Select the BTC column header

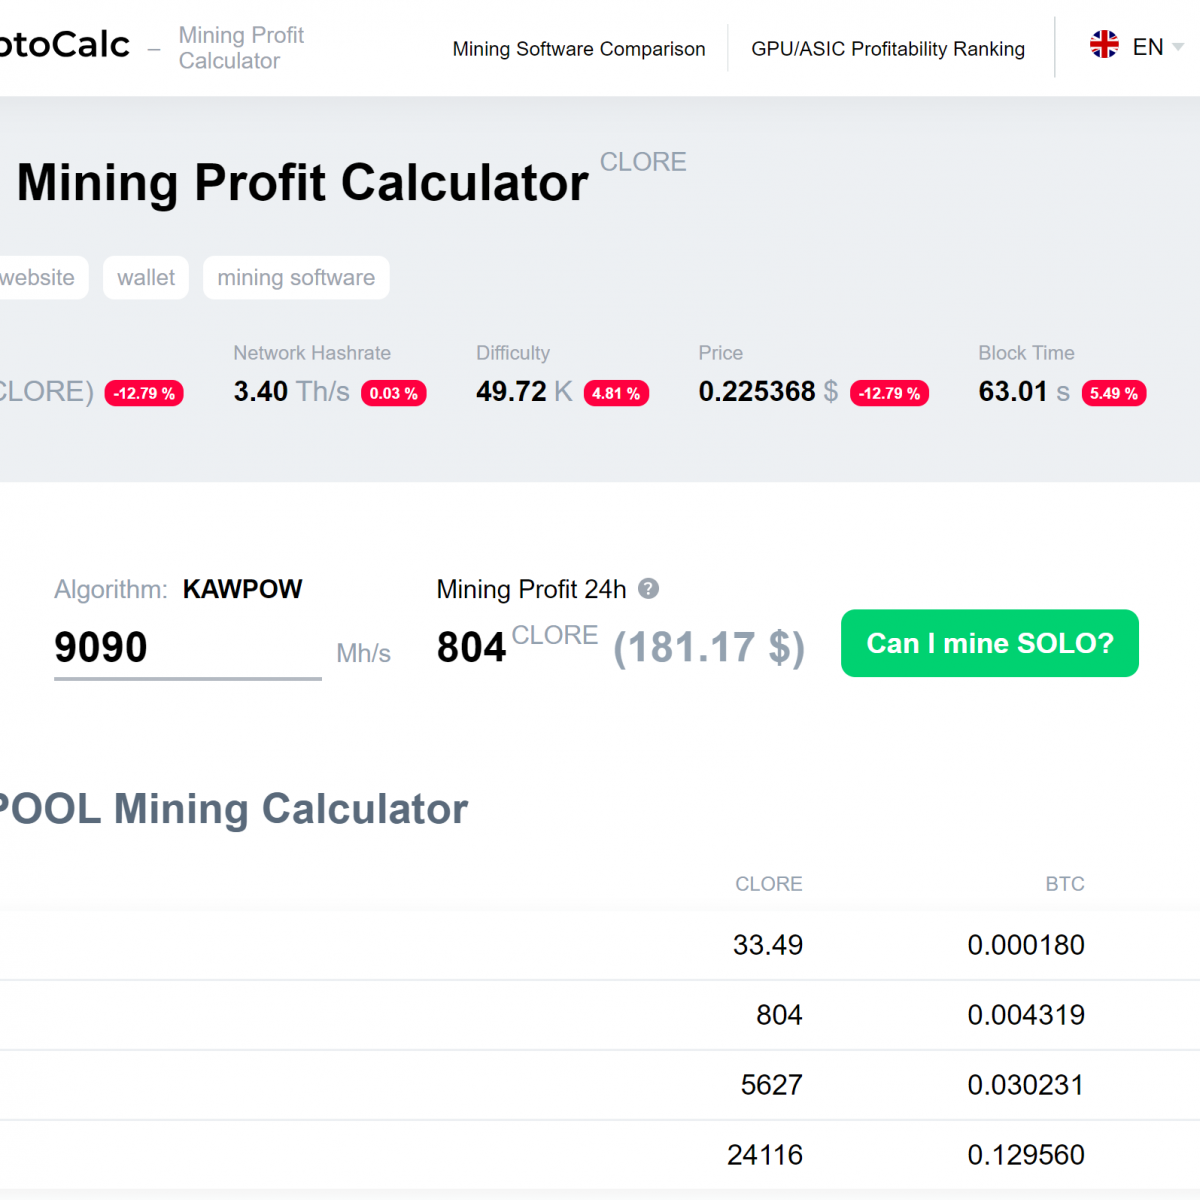(x=1065, y=884)
